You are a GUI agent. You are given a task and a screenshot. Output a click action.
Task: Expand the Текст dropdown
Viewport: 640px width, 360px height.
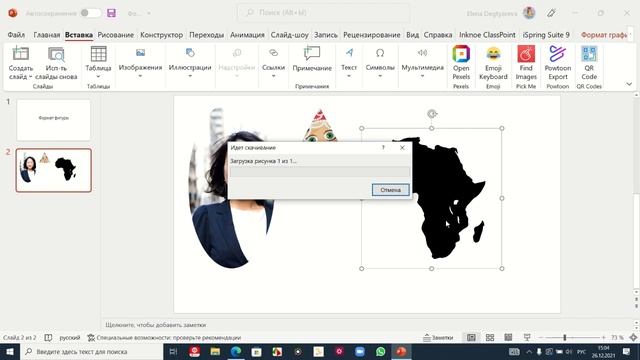349,76
